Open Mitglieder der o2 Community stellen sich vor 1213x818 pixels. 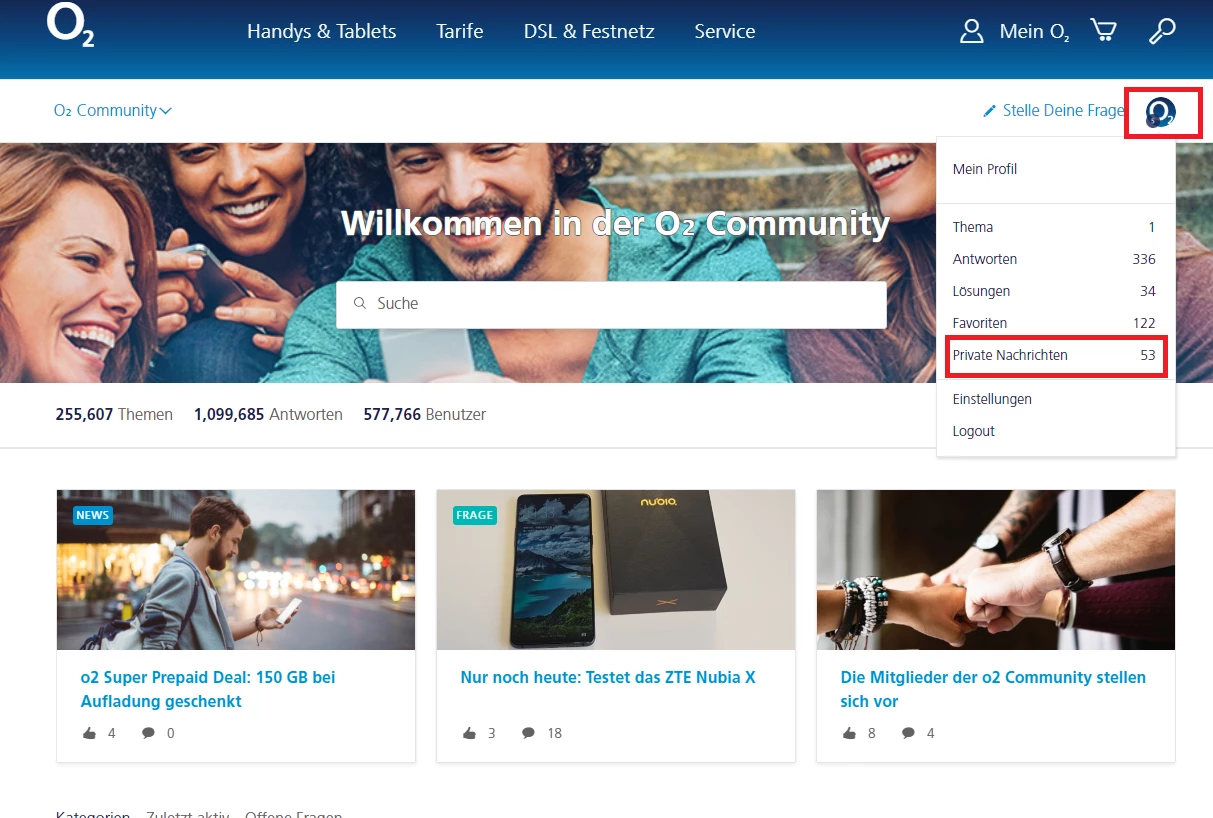tap(993, 689)
